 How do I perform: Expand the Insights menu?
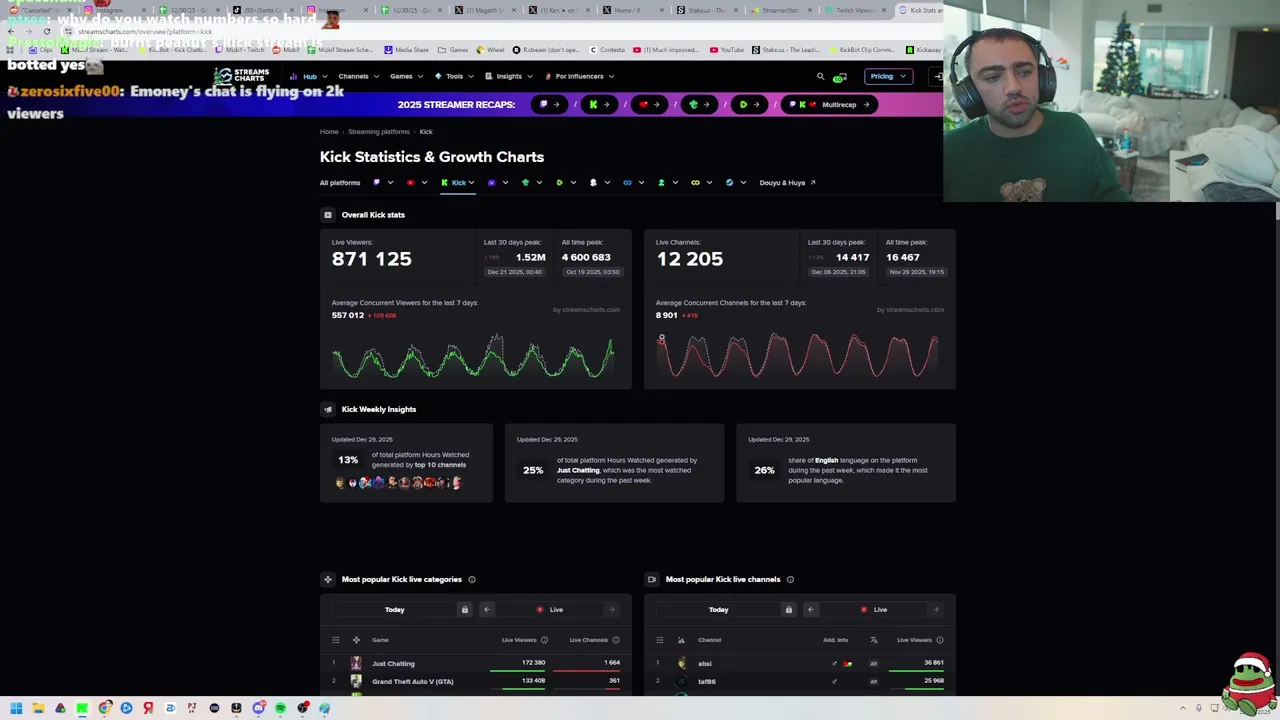click(x=508, y=76)
